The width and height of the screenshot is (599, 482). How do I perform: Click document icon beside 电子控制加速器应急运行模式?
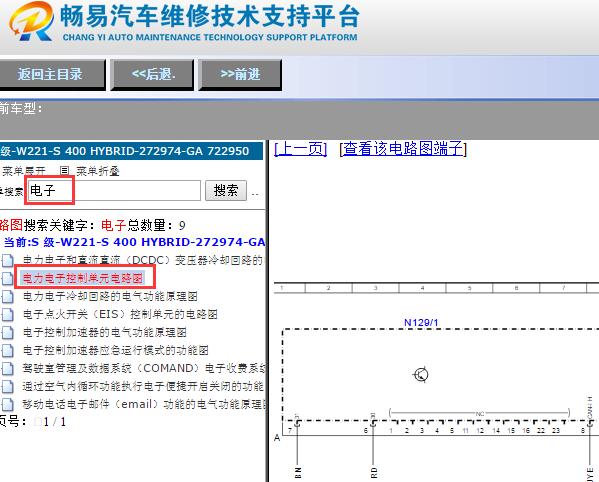coord(8,350)
